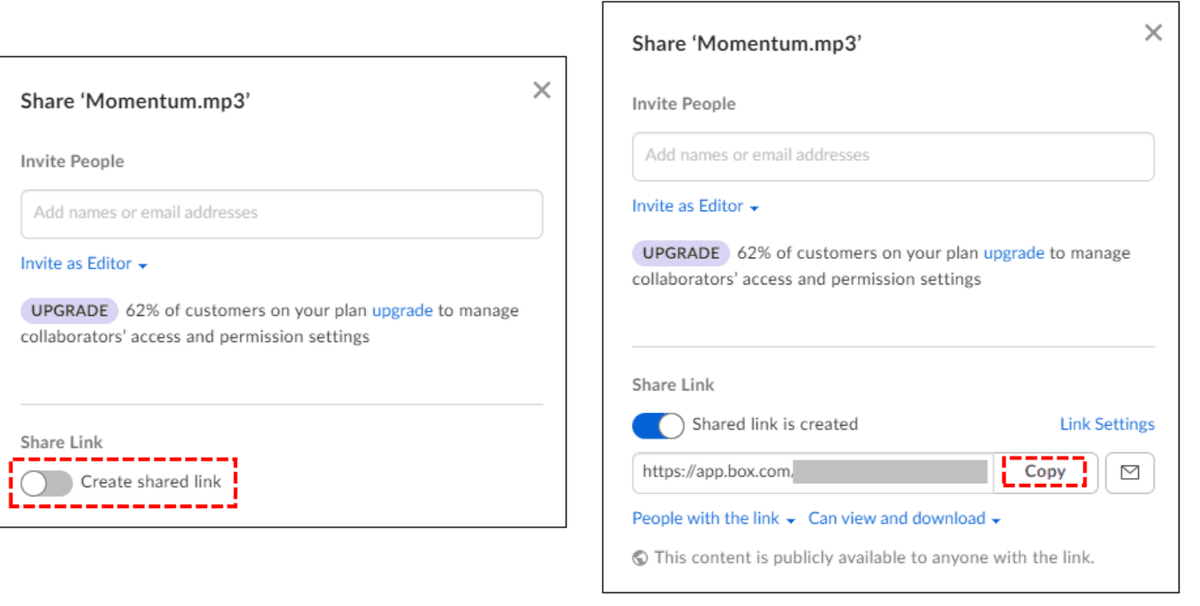Viewport: 1200px width, 606px height.
Task: Close the right share dialog with X
Action: pyautogui.click(x=1153, y=33)
